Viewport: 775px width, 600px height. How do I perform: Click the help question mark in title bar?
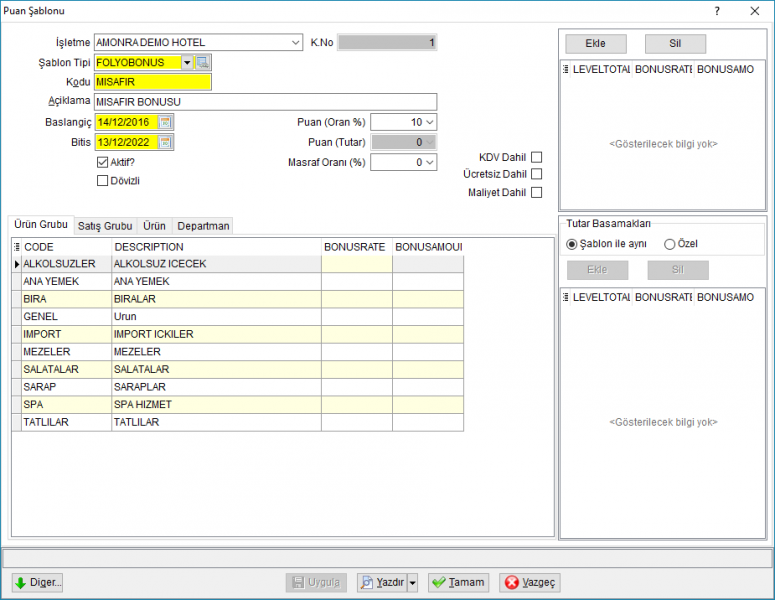717,11
